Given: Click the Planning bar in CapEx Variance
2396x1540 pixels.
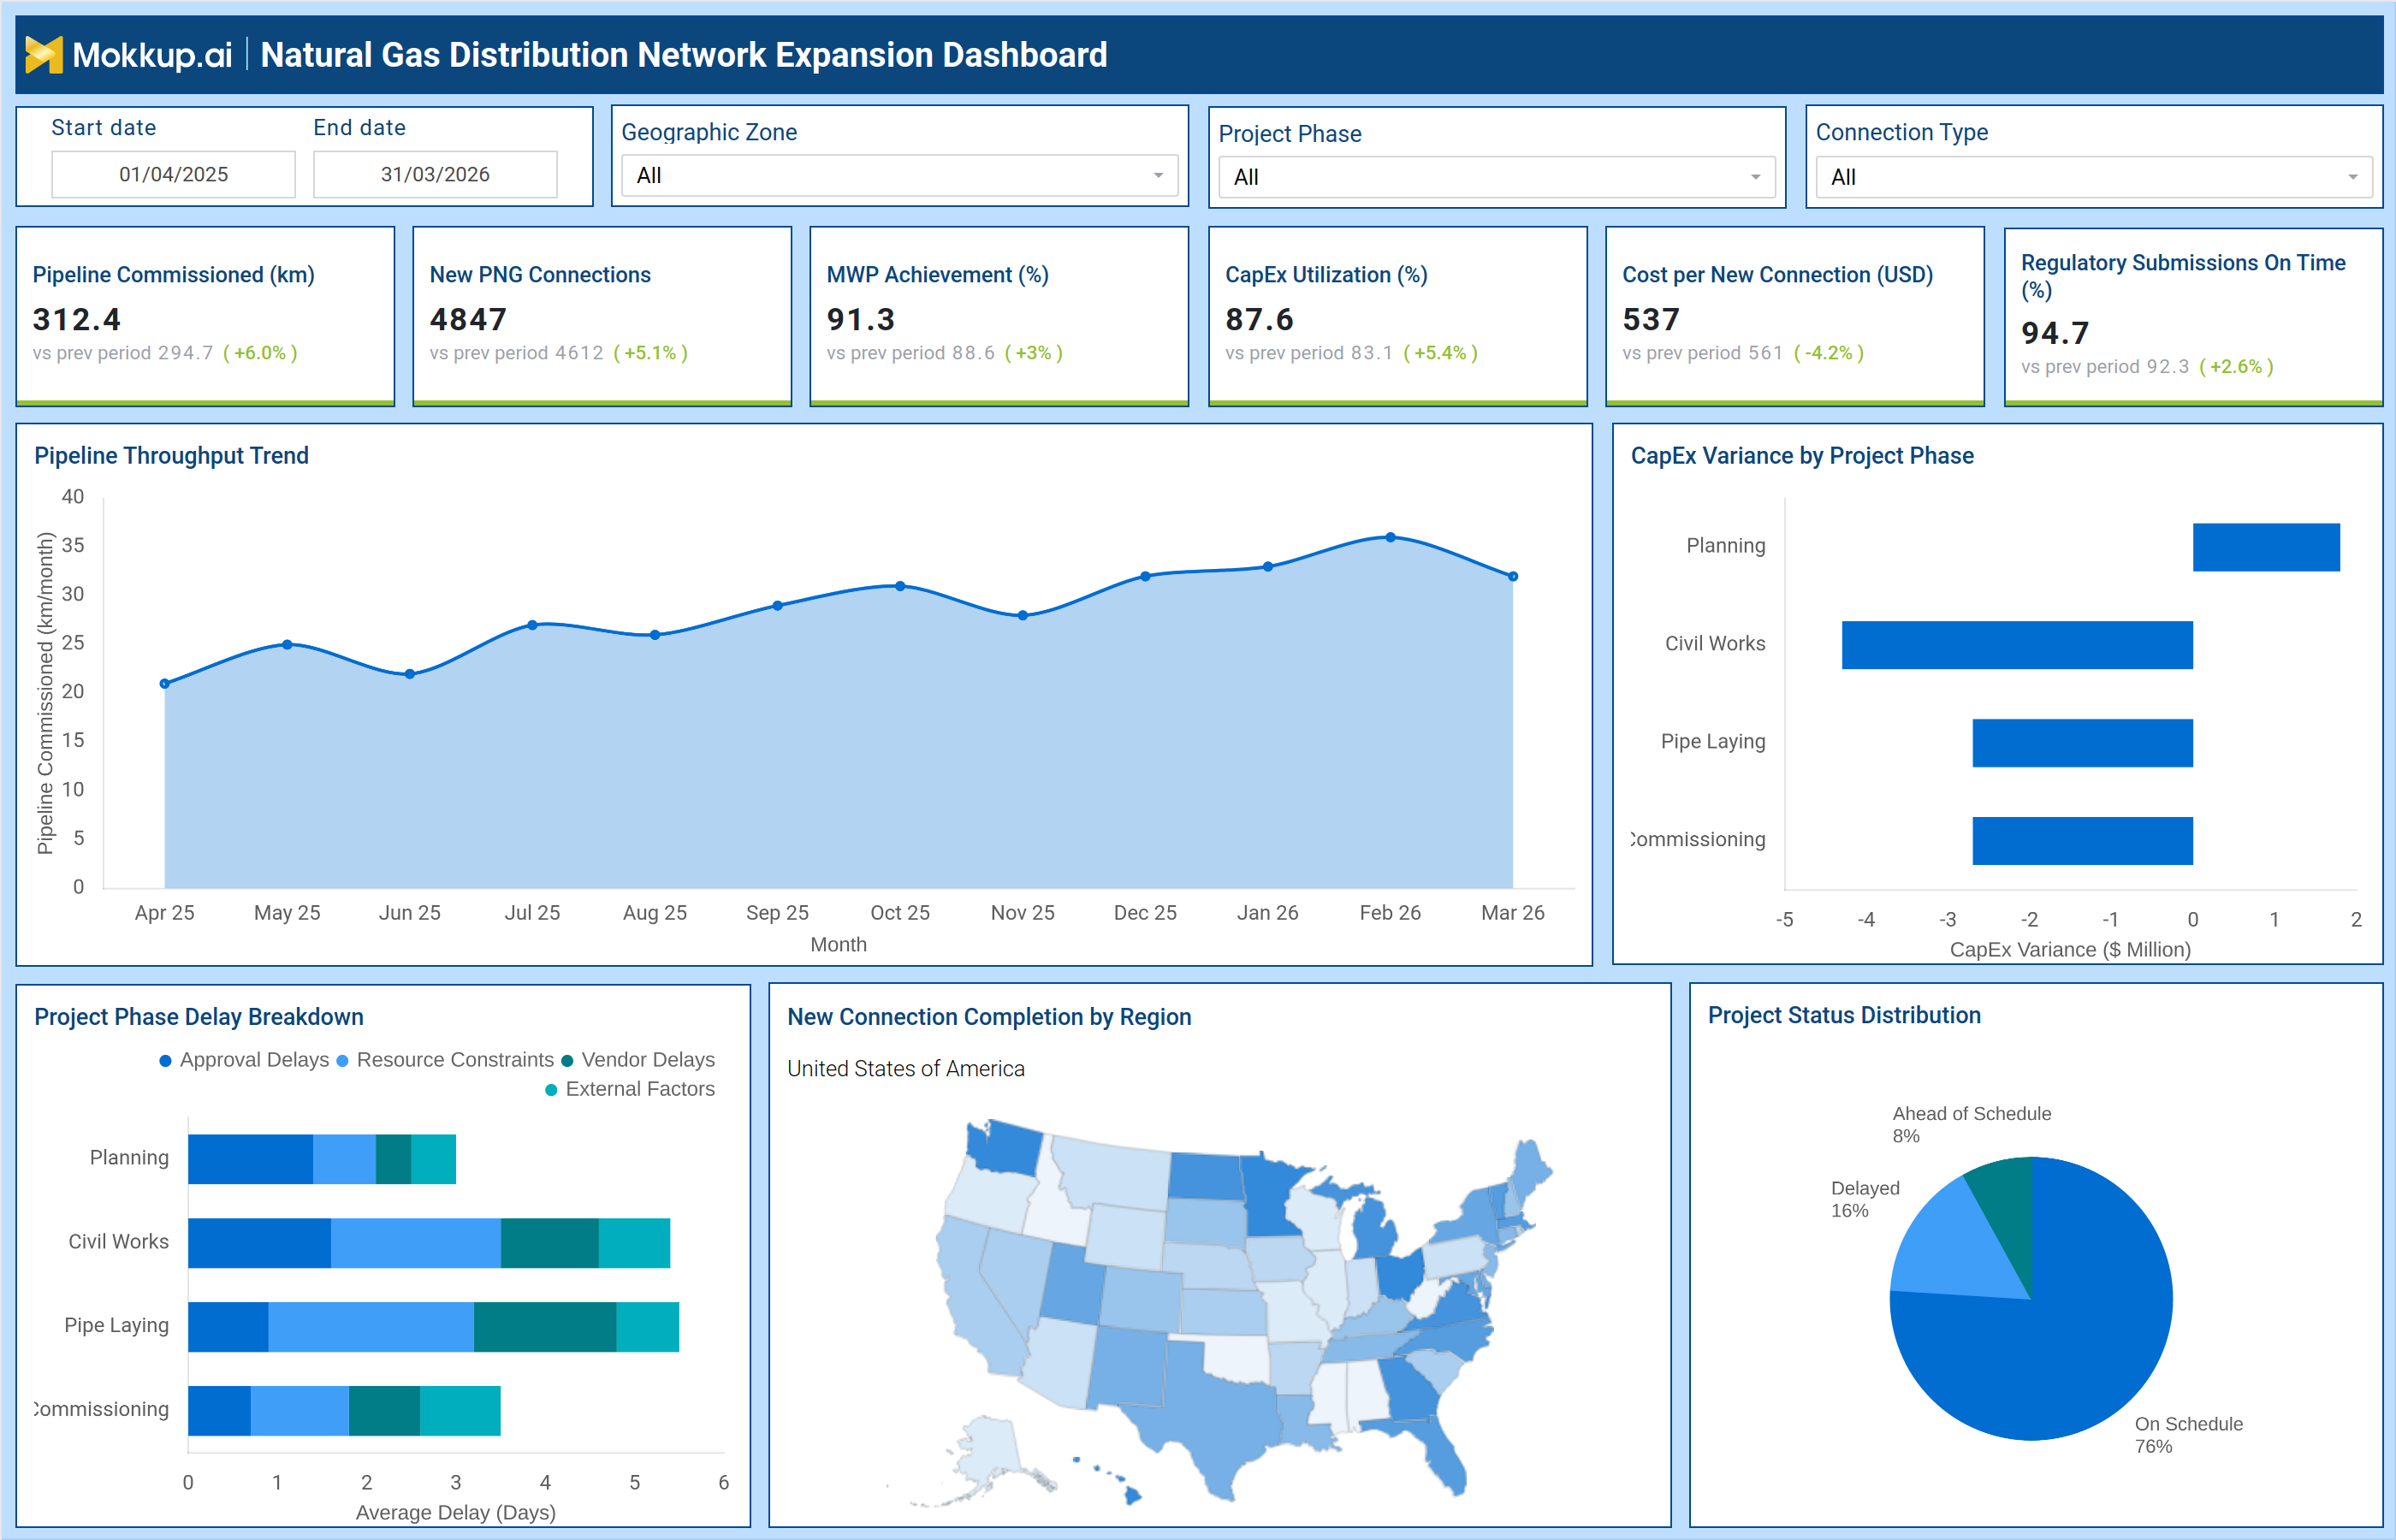Looking at the screenshot, I should 2266,547.
